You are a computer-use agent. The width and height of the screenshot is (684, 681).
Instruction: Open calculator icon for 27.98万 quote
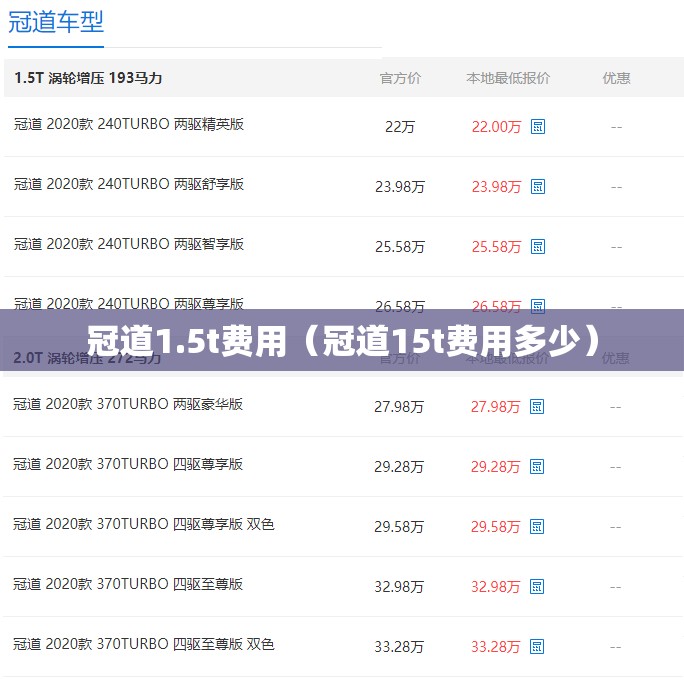(537, 407)
